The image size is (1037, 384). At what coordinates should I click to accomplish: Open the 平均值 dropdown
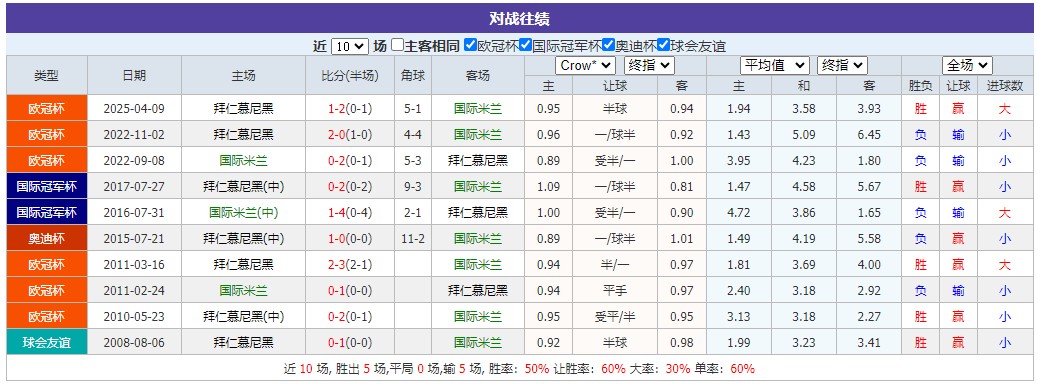[x=774, y=65]
